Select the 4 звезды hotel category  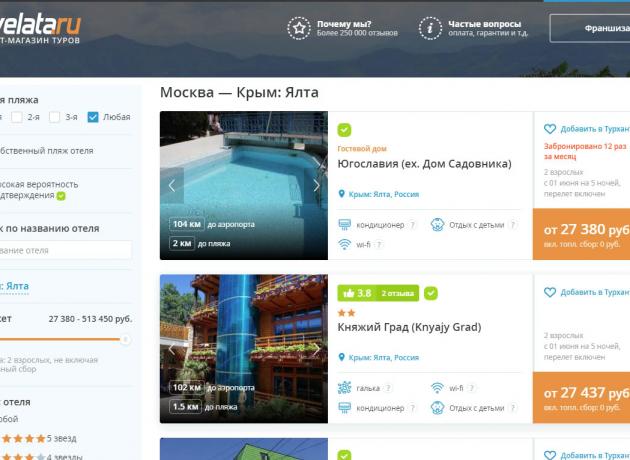point(41,457)
